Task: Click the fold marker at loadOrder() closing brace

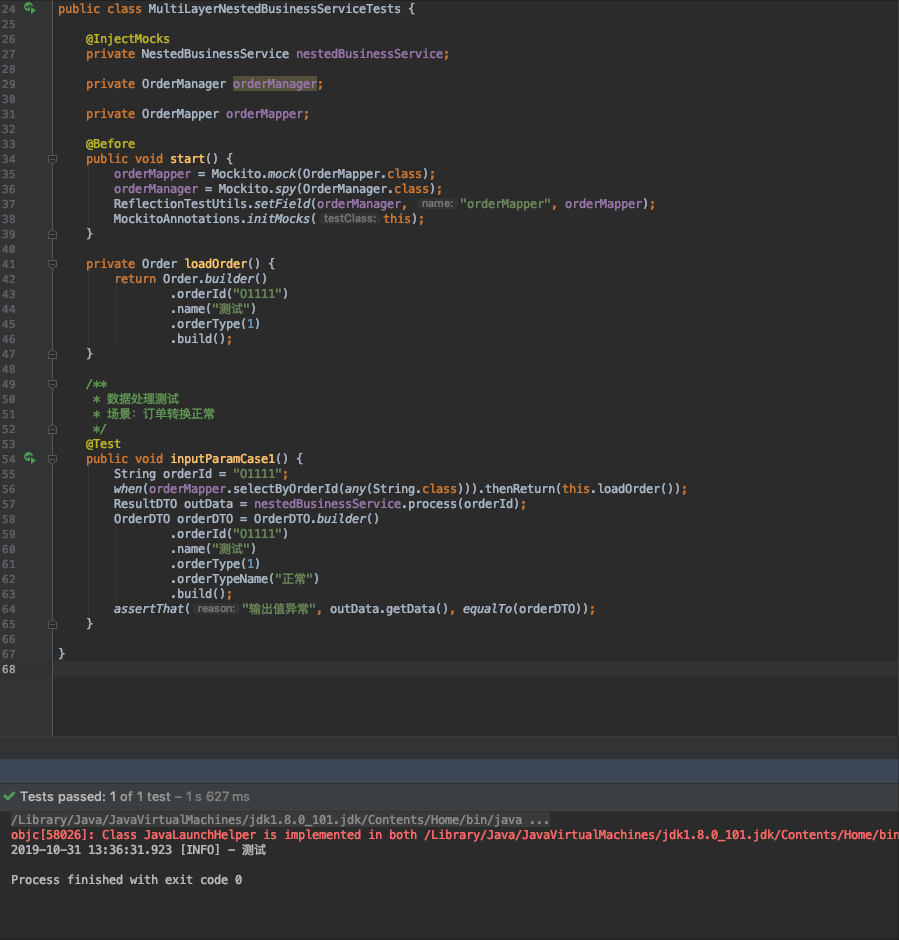Action: point(53,353)
